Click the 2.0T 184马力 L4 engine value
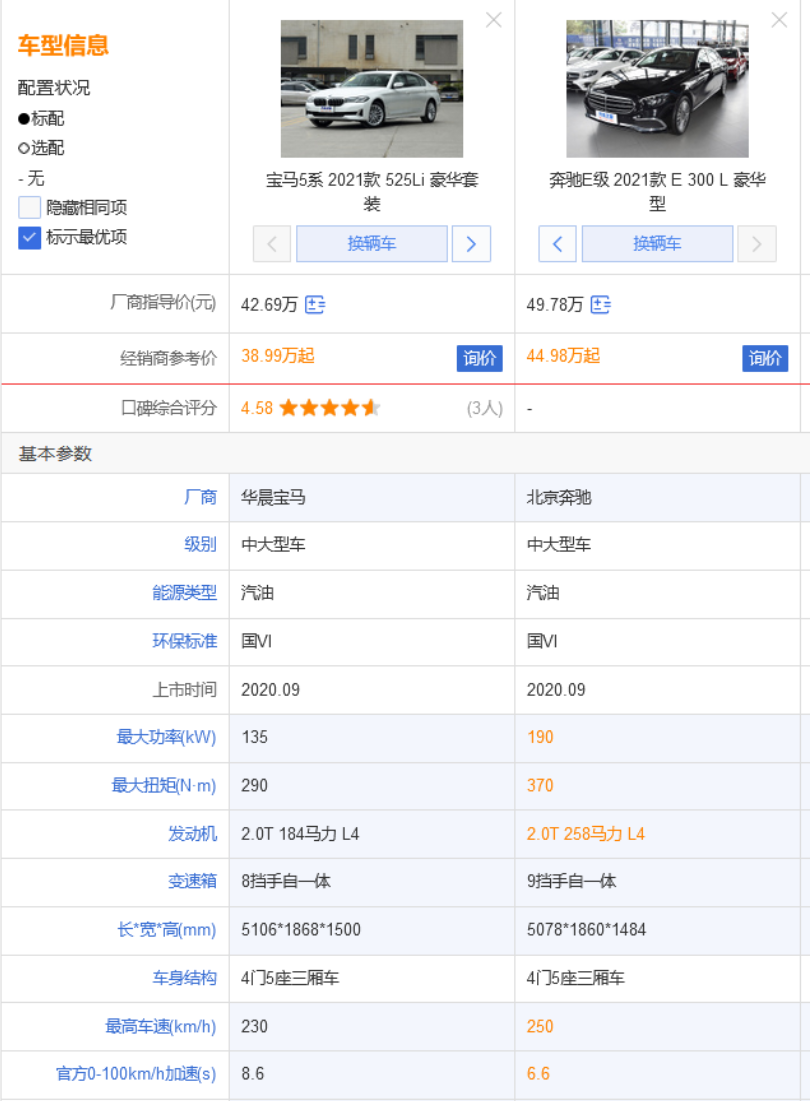The image size is (810, 1101). tap(300, 834)
